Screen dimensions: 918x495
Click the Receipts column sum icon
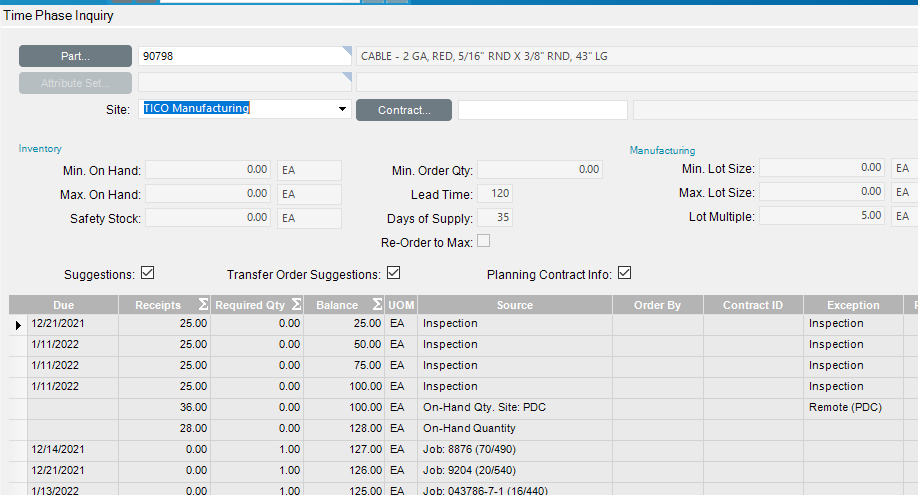[x=203, y=305]
